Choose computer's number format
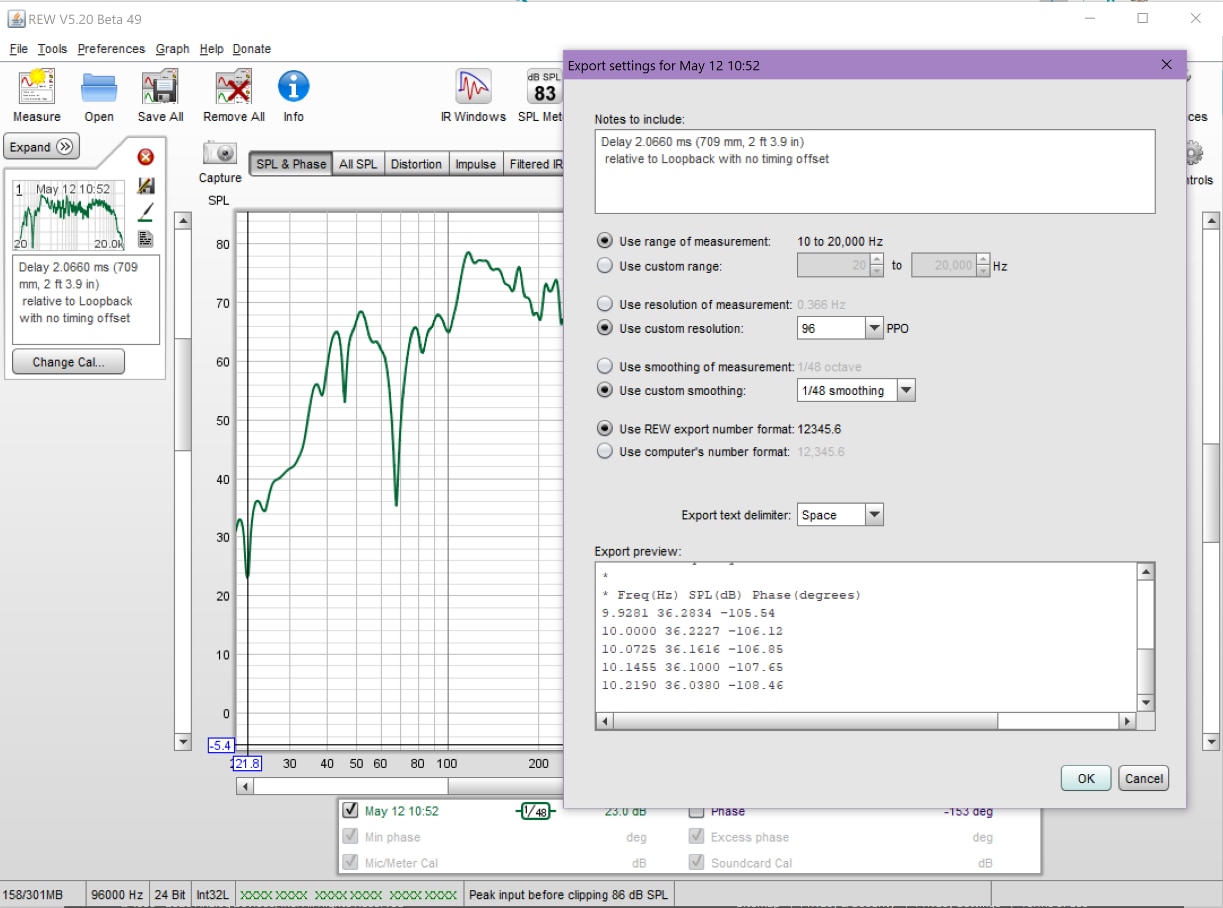 coord(604,452)
